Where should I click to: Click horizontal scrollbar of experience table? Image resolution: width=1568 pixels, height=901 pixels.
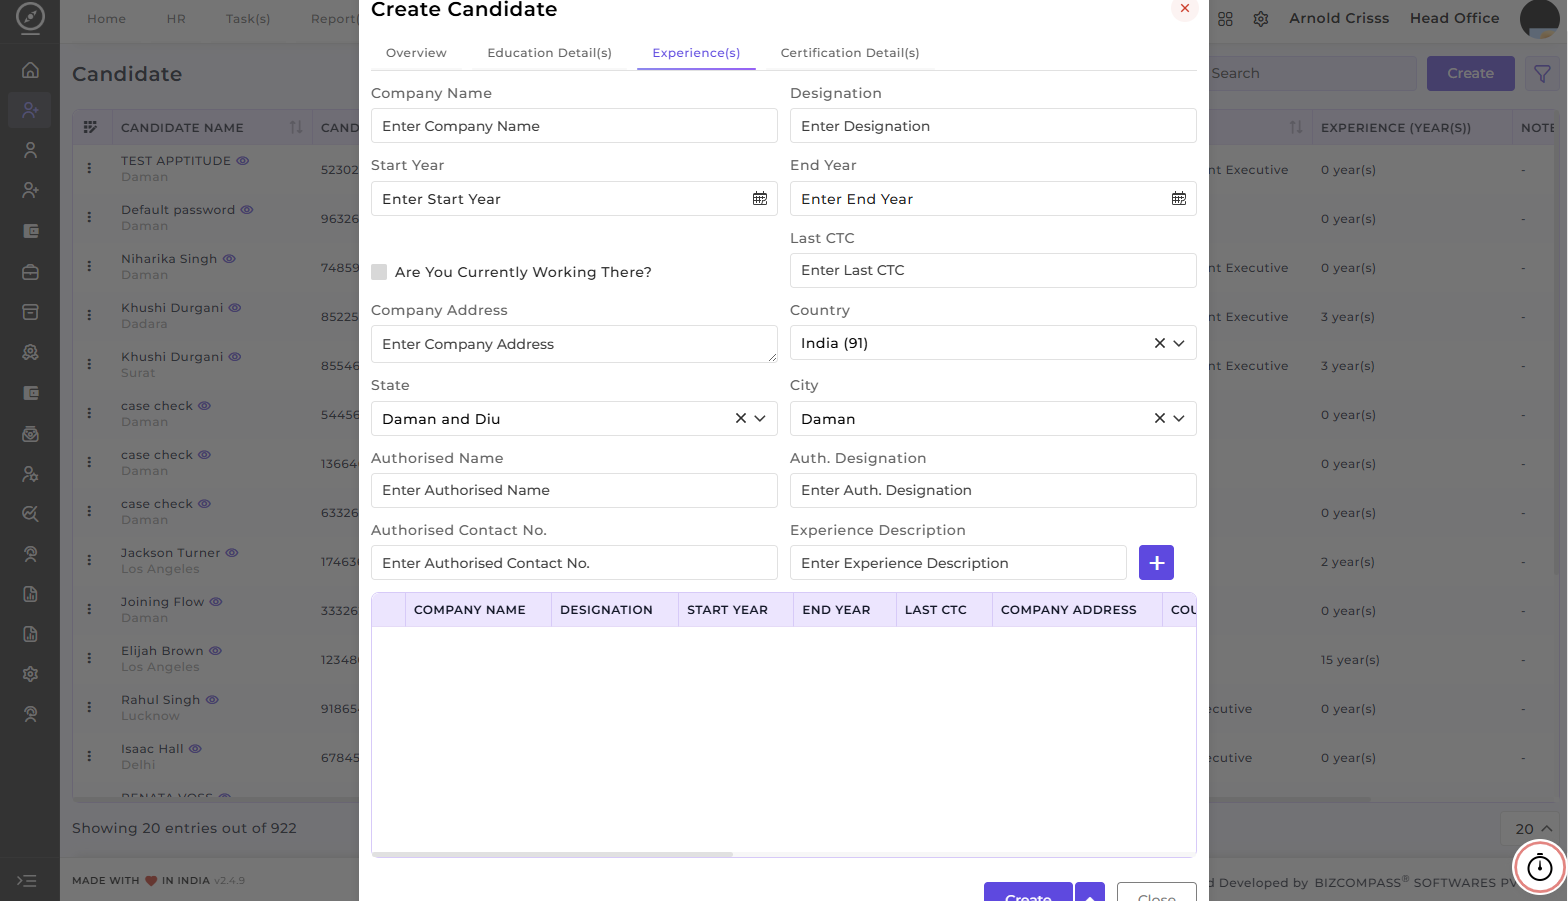tap(552, 854)
